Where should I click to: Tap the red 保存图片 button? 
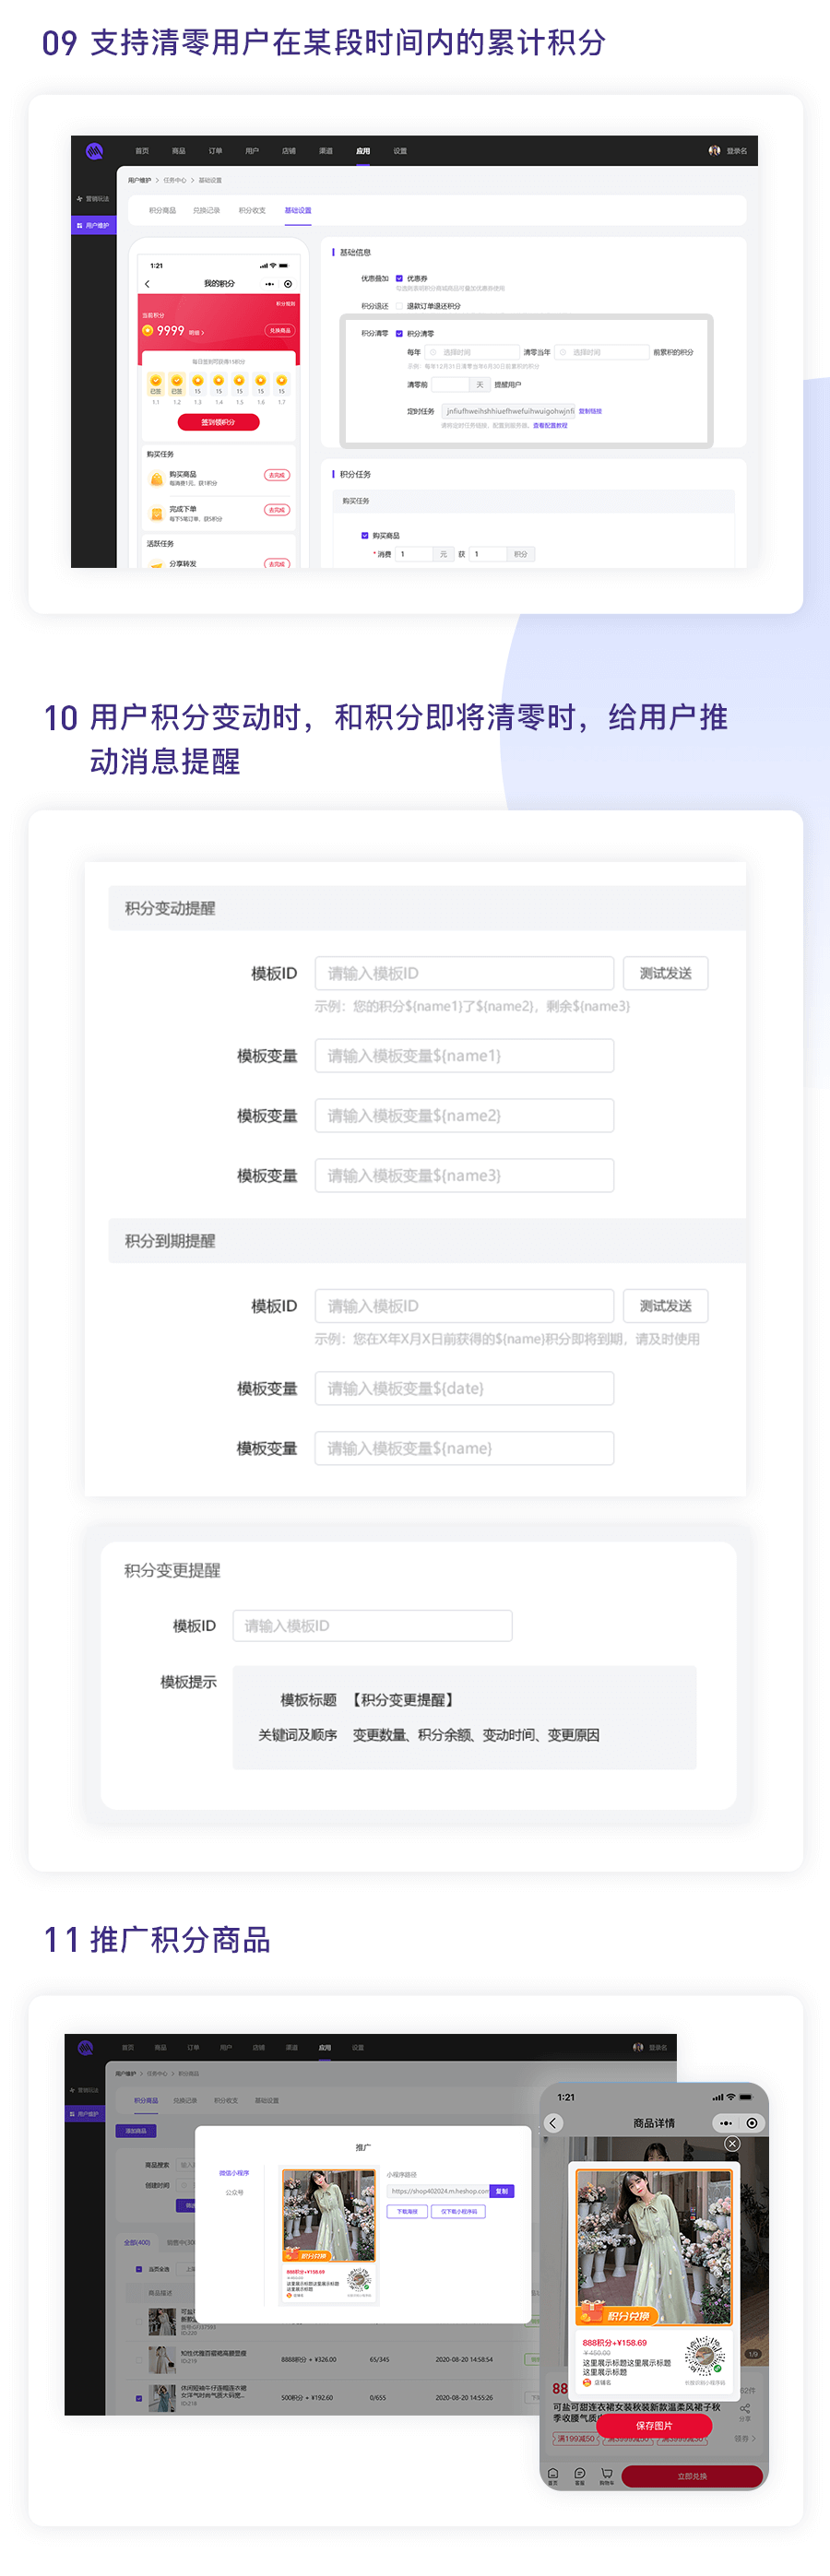(x=654, y=2426)
